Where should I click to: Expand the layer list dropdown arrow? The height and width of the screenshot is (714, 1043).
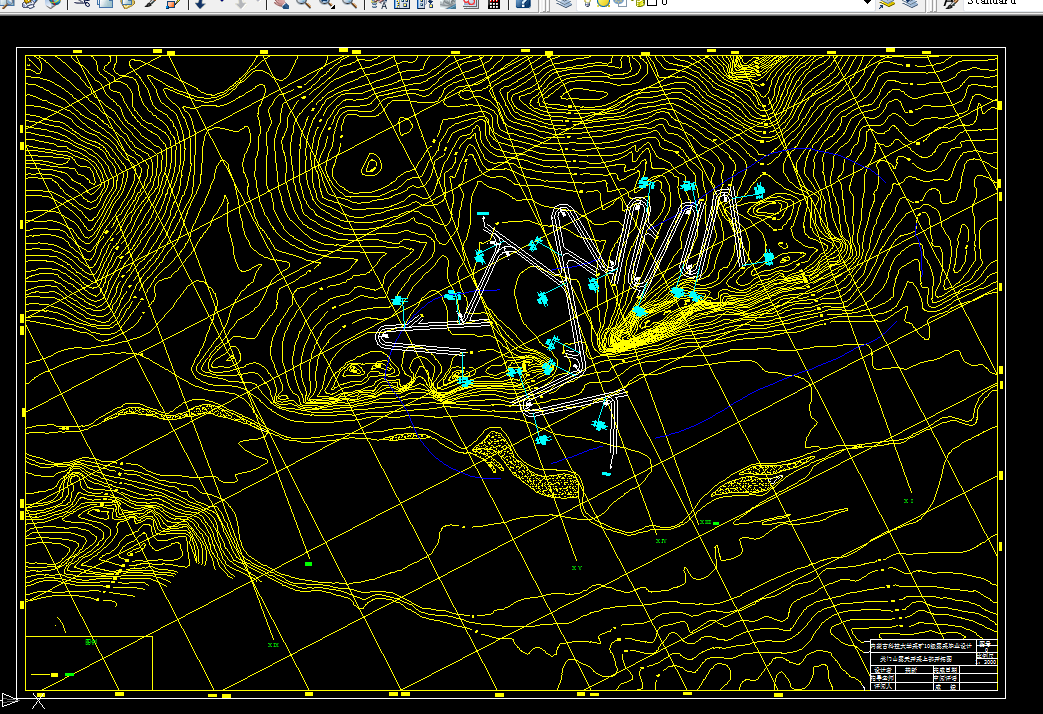coord(866,3)
